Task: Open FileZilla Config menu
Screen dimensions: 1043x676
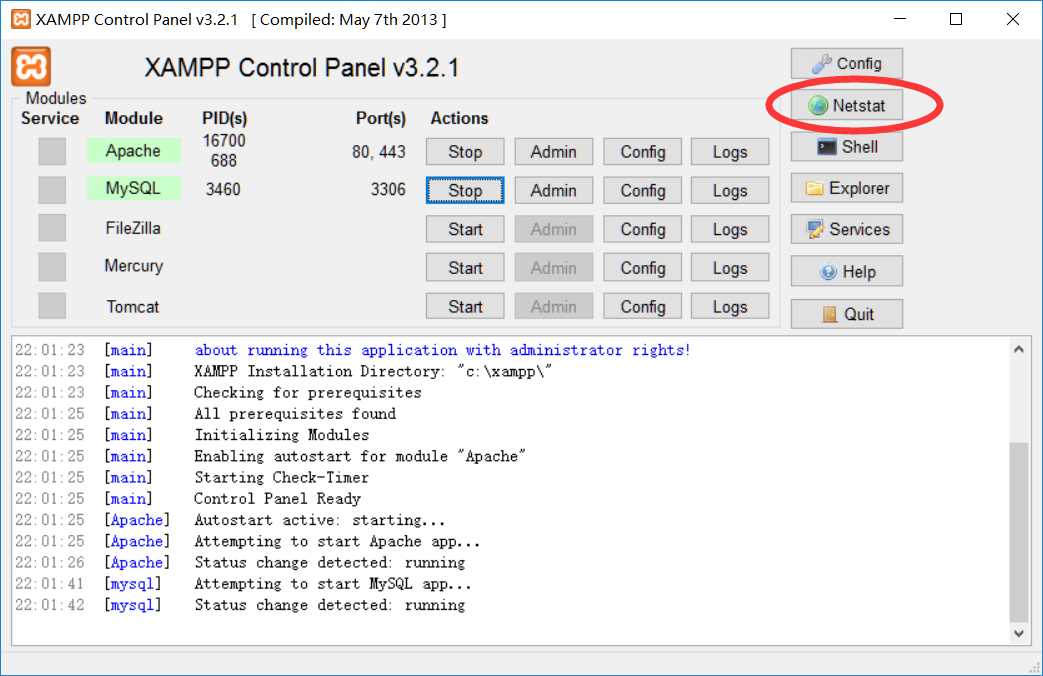Action: click(x=643, y=229)
